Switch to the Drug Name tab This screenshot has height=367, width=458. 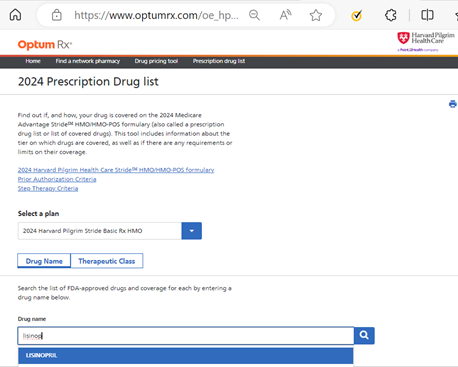(x=44, y=261)
